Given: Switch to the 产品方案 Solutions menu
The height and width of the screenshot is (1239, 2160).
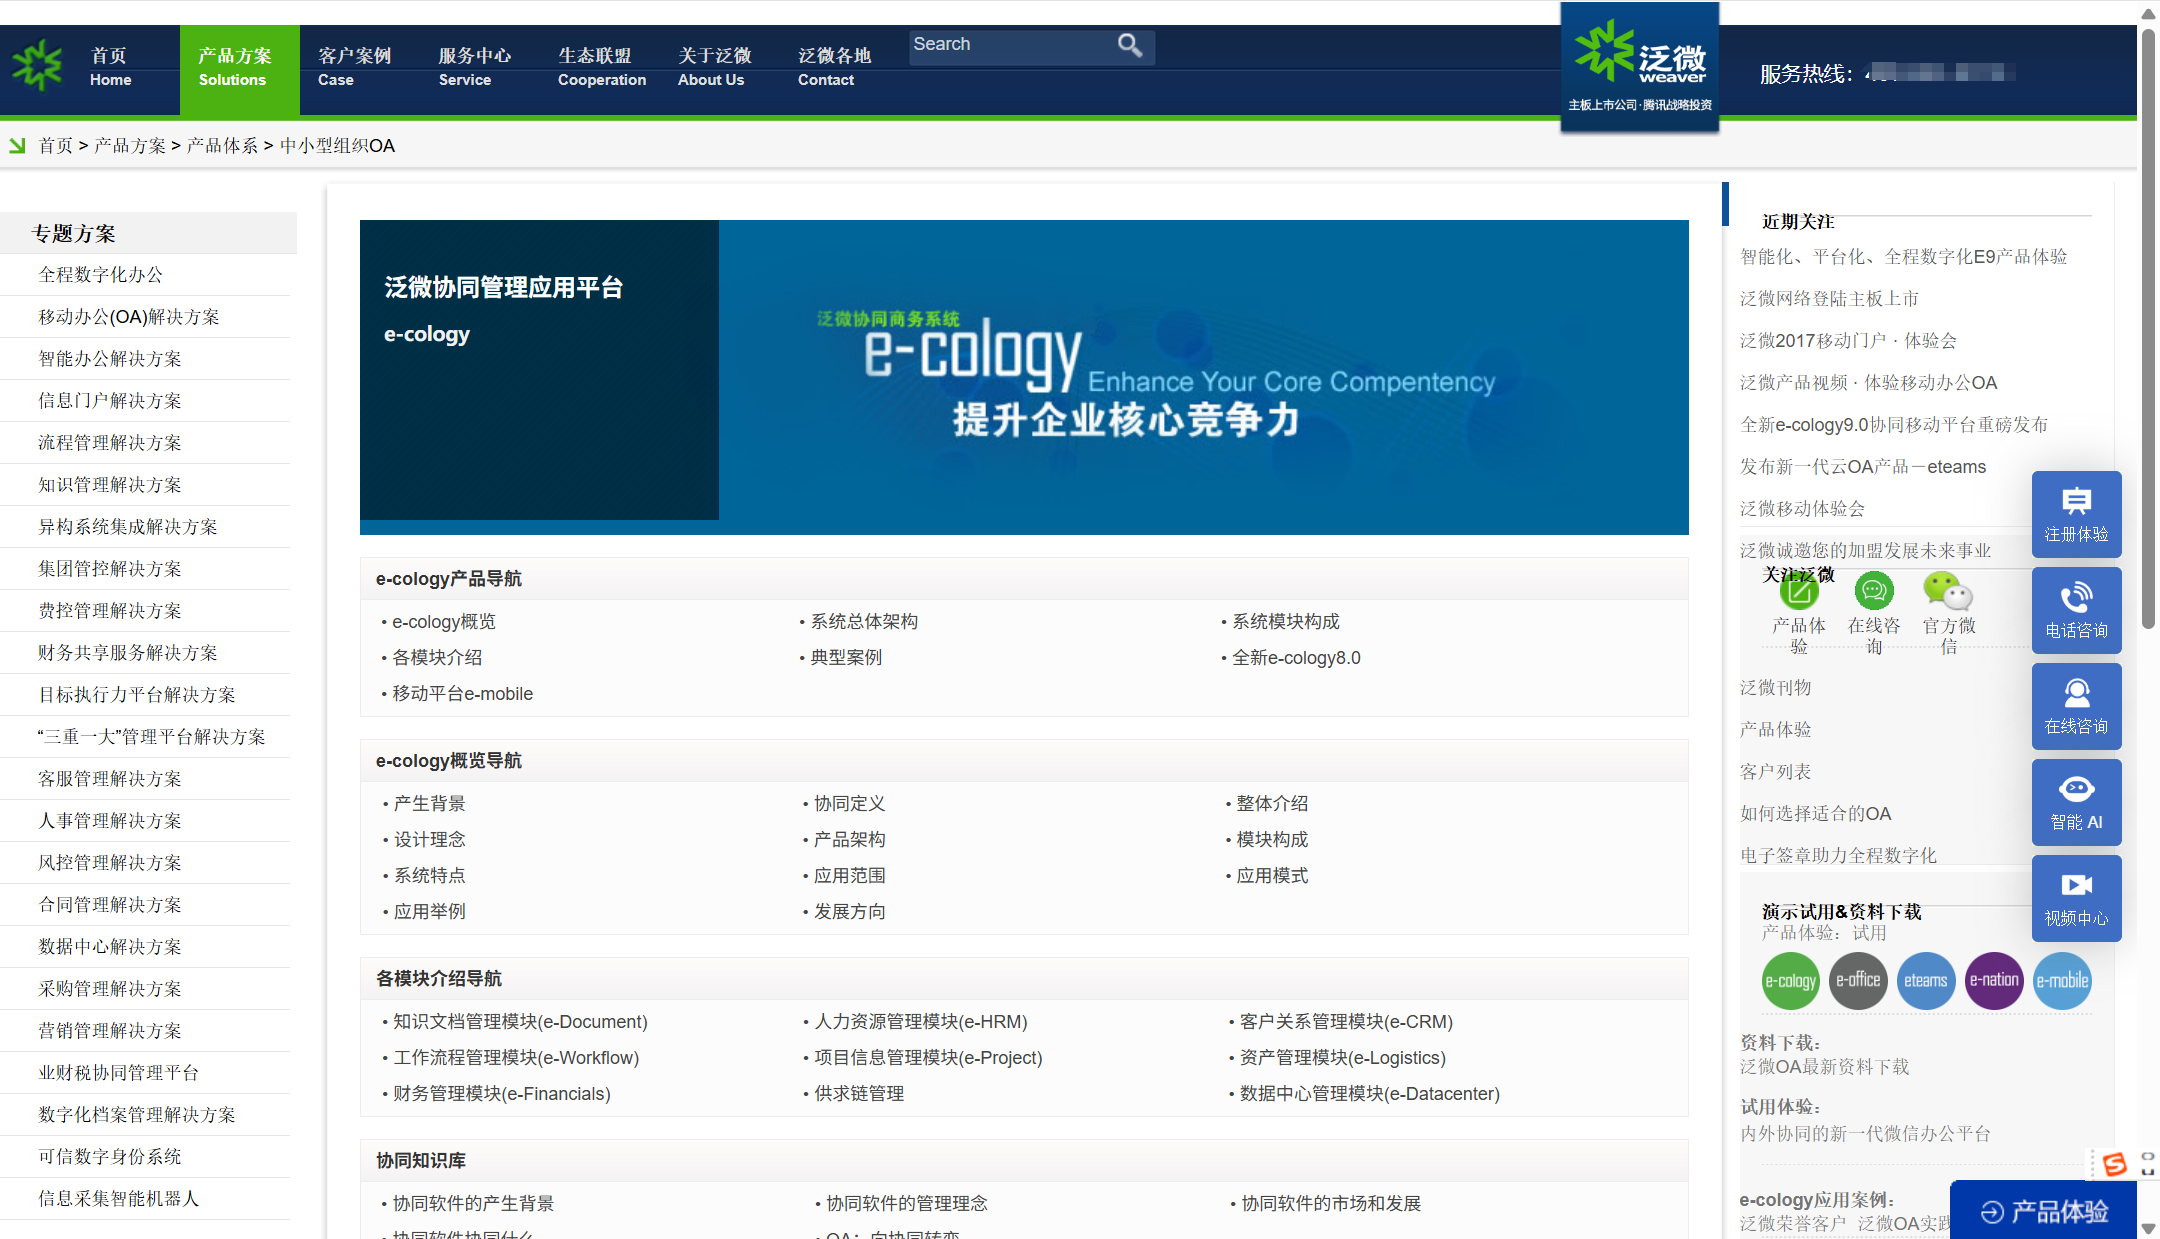Looking at the screenshot, I should click(237, 67).
